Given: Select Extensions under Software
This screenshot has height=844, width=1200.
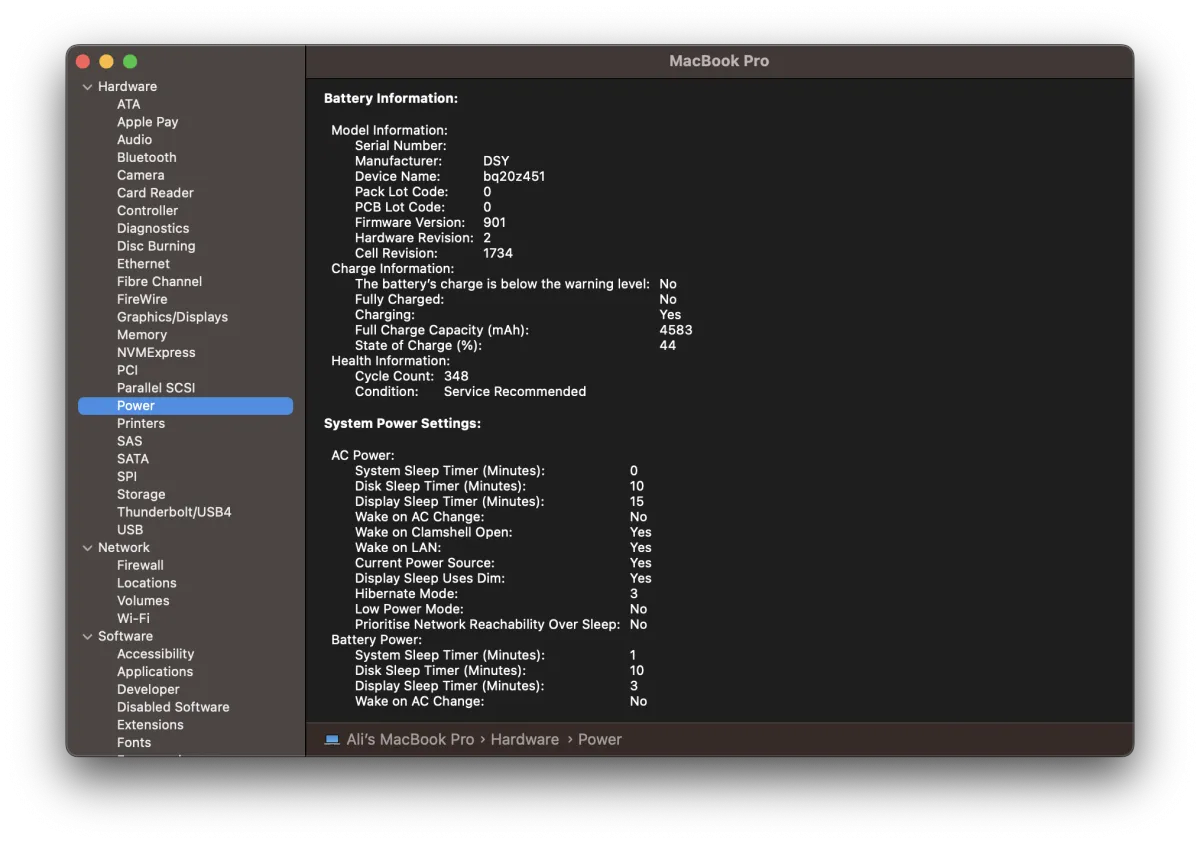Looking at the screenshot, I should point(150,725).
